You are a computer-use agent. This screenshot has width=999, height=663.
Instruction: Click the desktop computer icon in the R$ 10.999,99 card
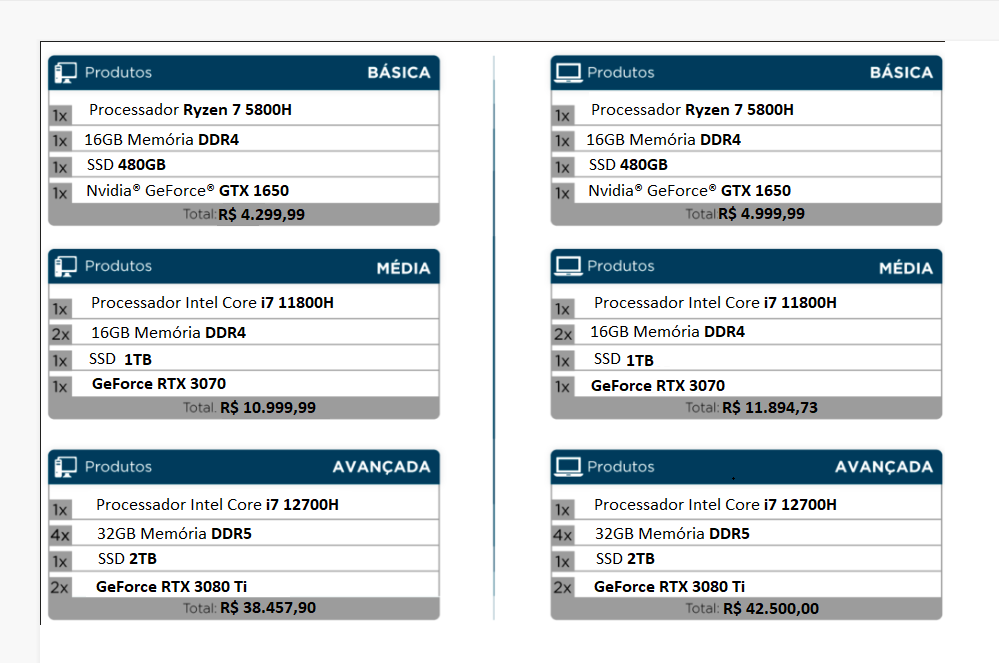(65, 266)
